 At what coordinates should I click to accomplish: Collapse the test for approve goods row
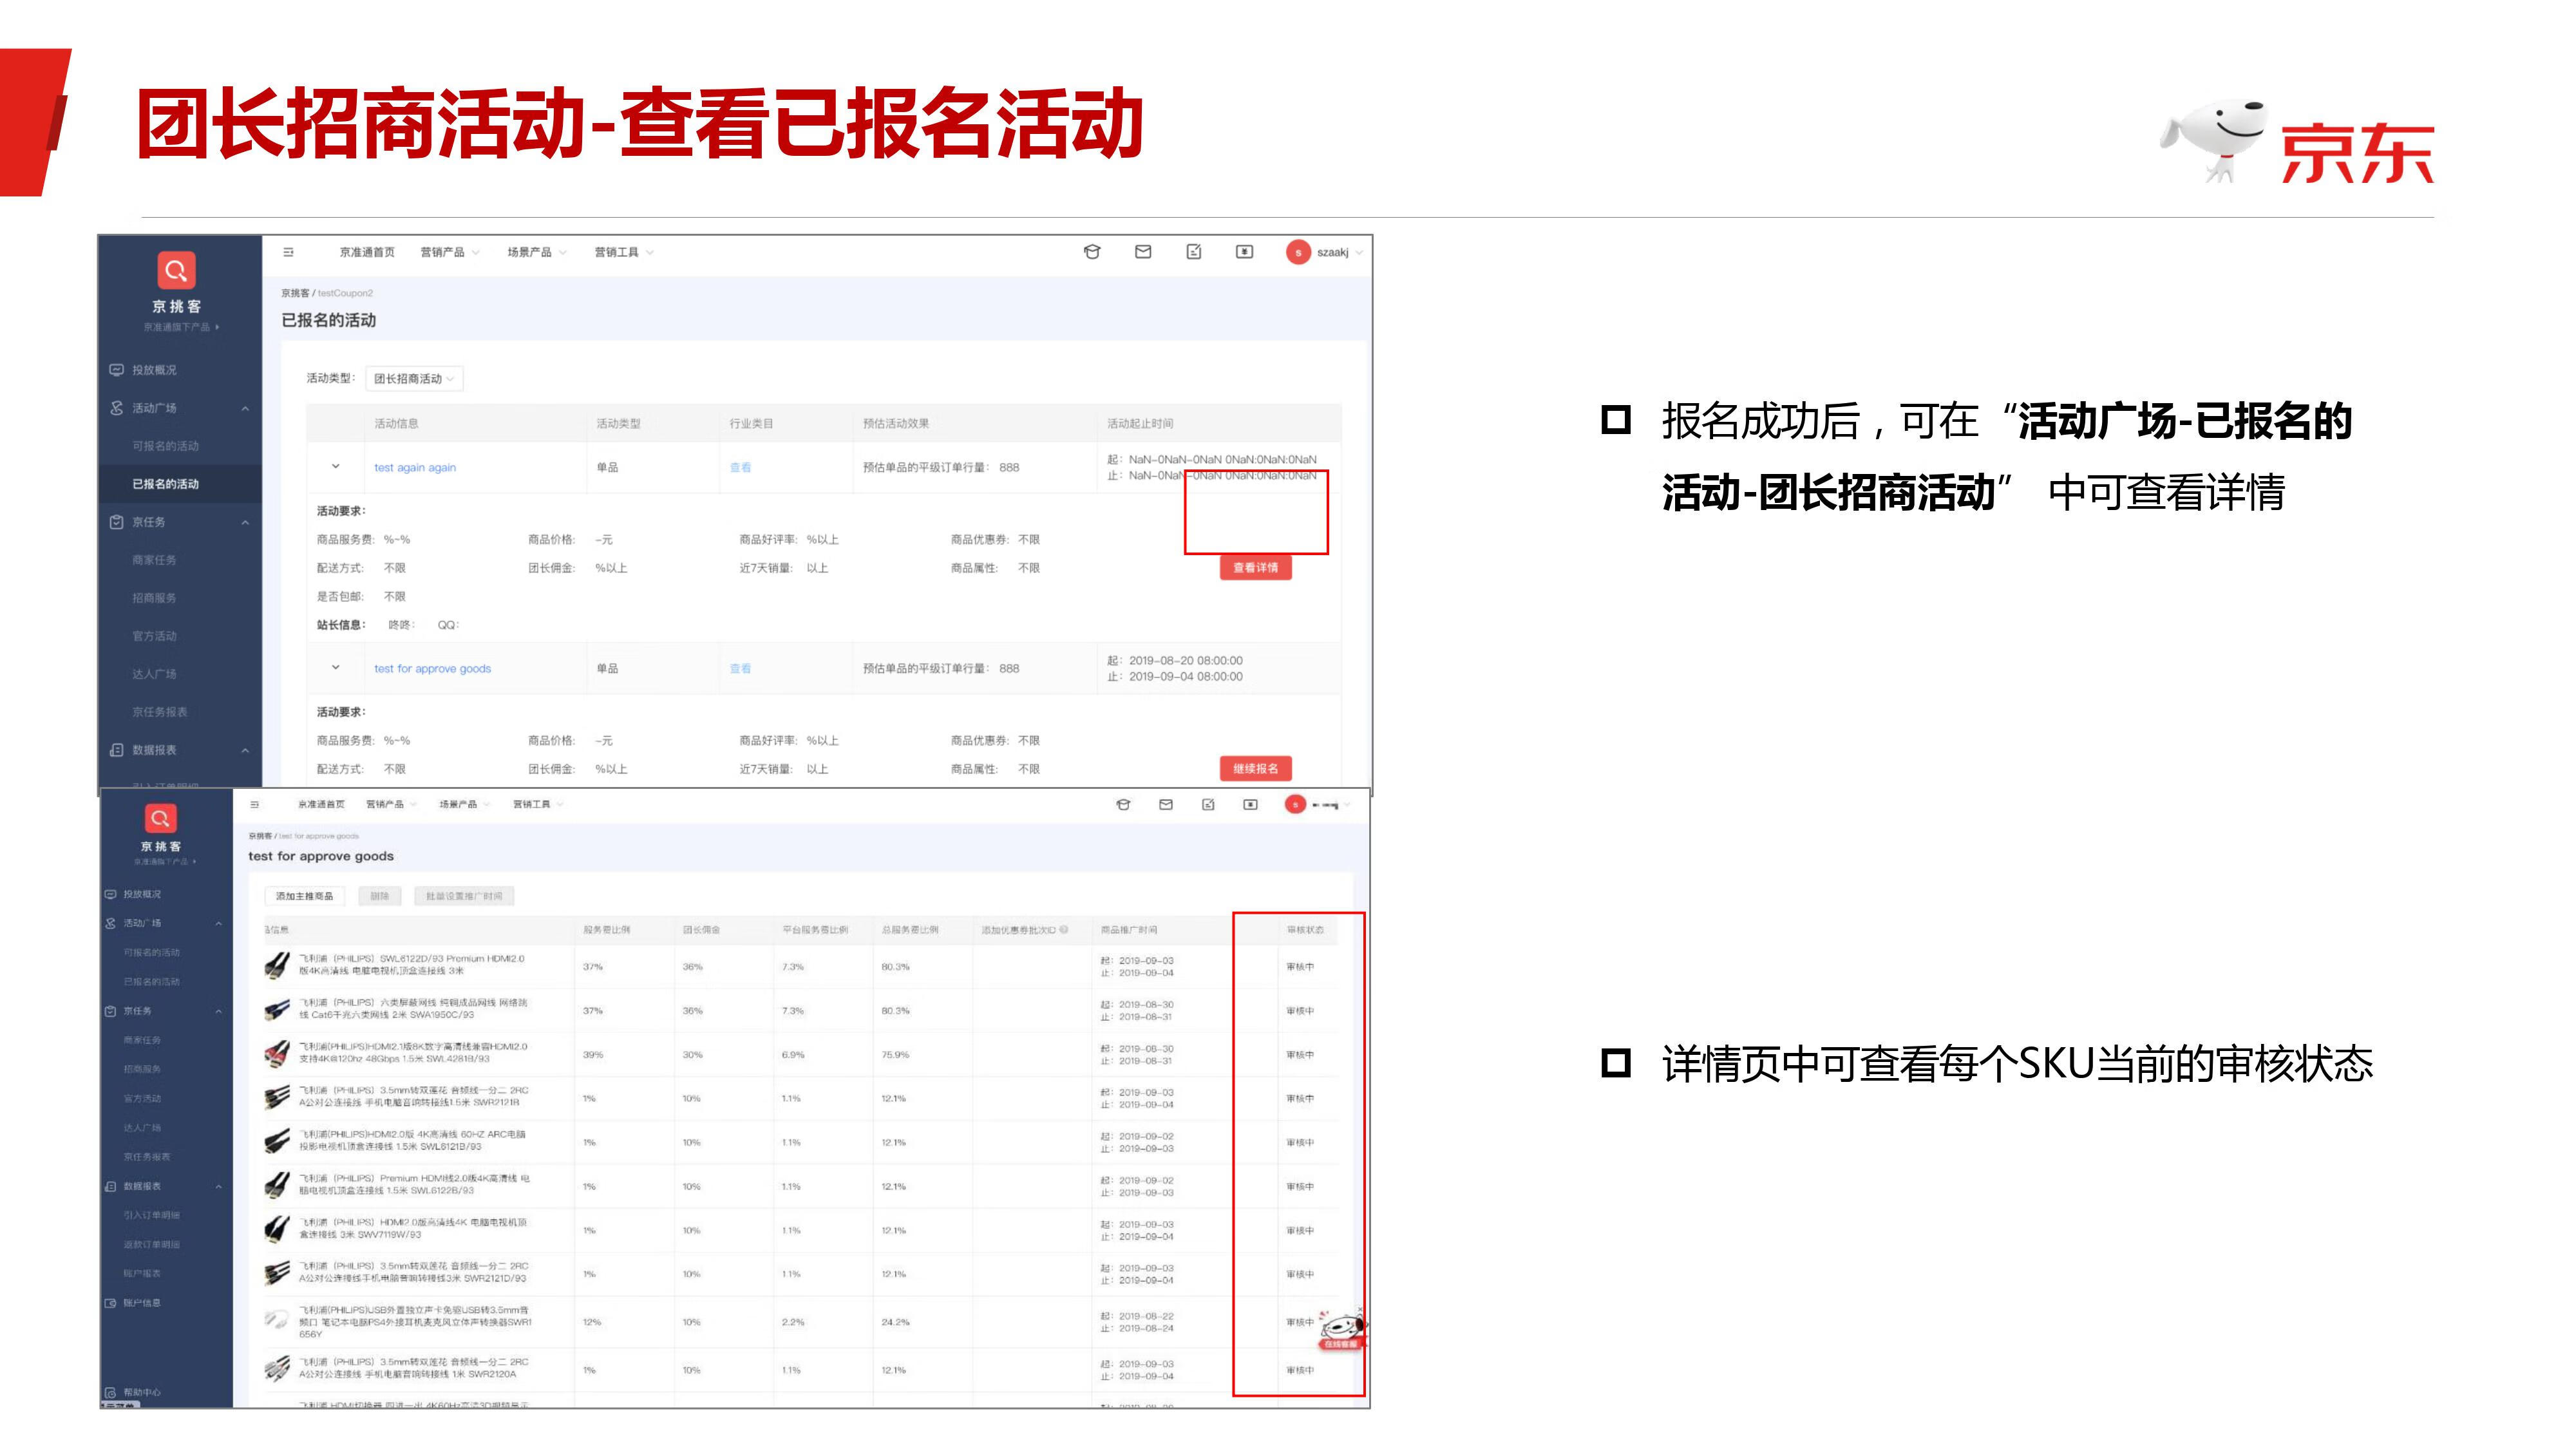336,667
